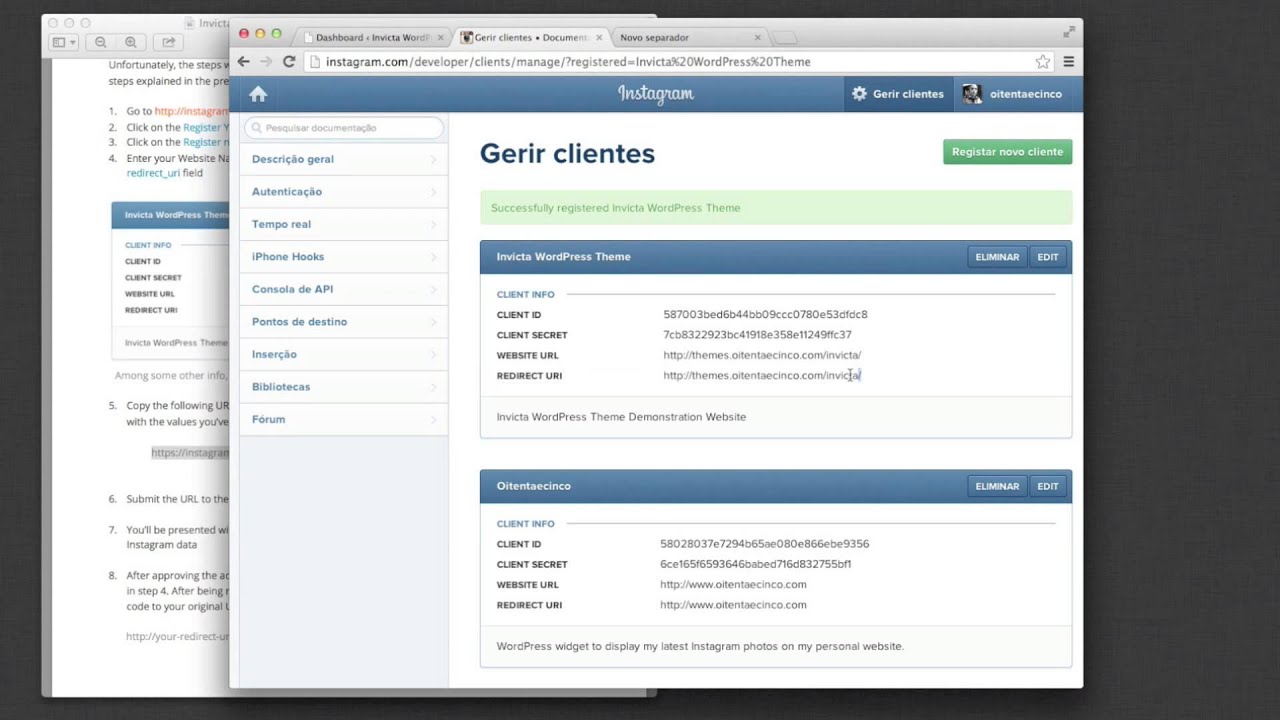Viewport: 1280px width, 720px height.
Task: Click Invicta client ID 587003bed6b44bb09ccc0780e53dfdc8
Action: pyautogui.click(x=765, y=315)
